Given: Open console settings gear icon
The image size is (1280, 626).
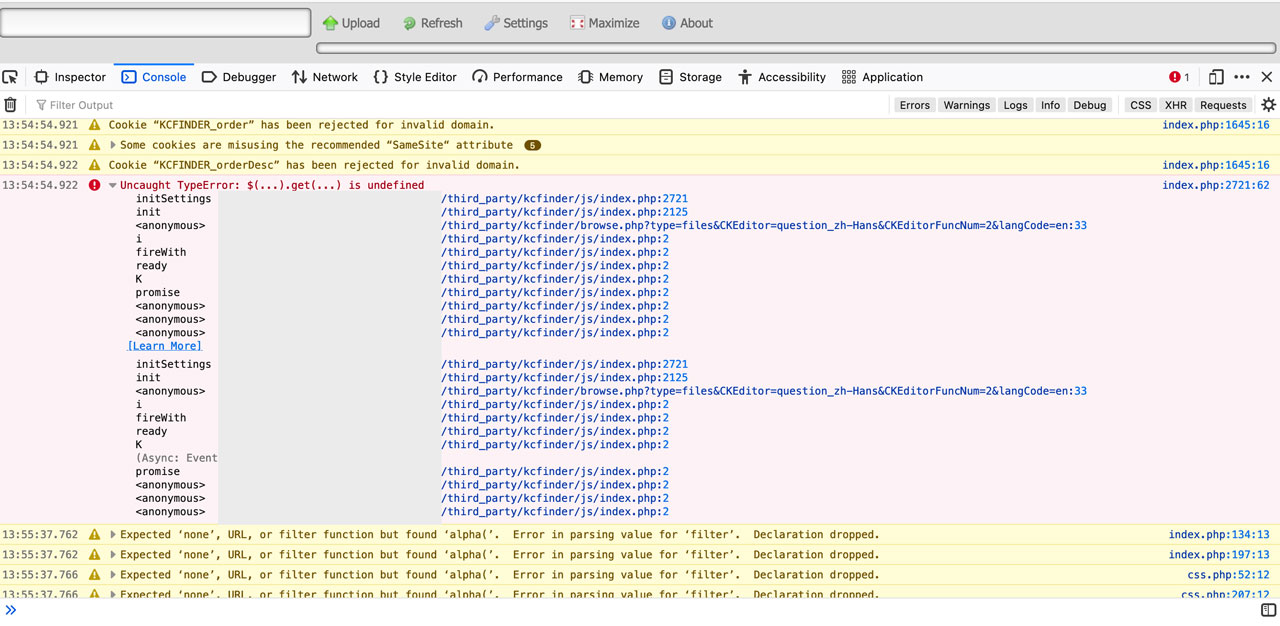Looking at the screenshot, I should point(1268,105).
